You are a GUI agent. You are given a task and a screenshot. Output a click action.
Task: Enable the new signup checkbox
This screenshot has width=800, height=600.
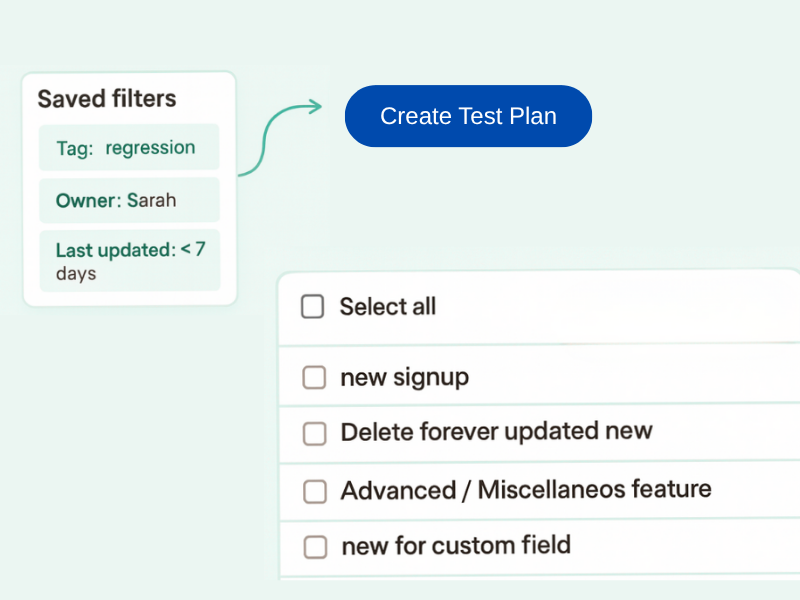tap(314, 377)
